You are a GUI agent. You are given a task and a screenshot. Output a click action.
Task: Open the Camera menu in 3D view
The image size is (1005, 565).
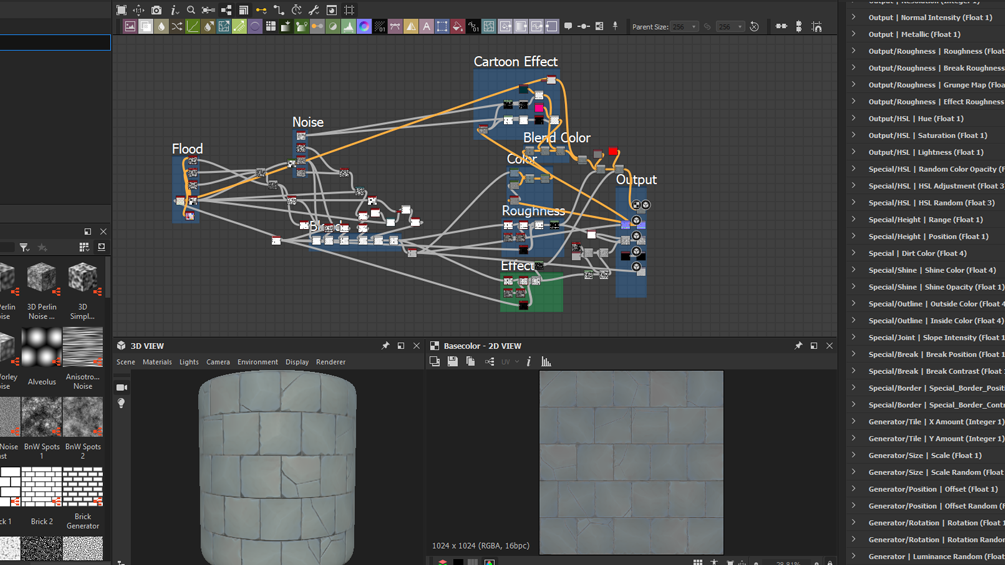218,362
